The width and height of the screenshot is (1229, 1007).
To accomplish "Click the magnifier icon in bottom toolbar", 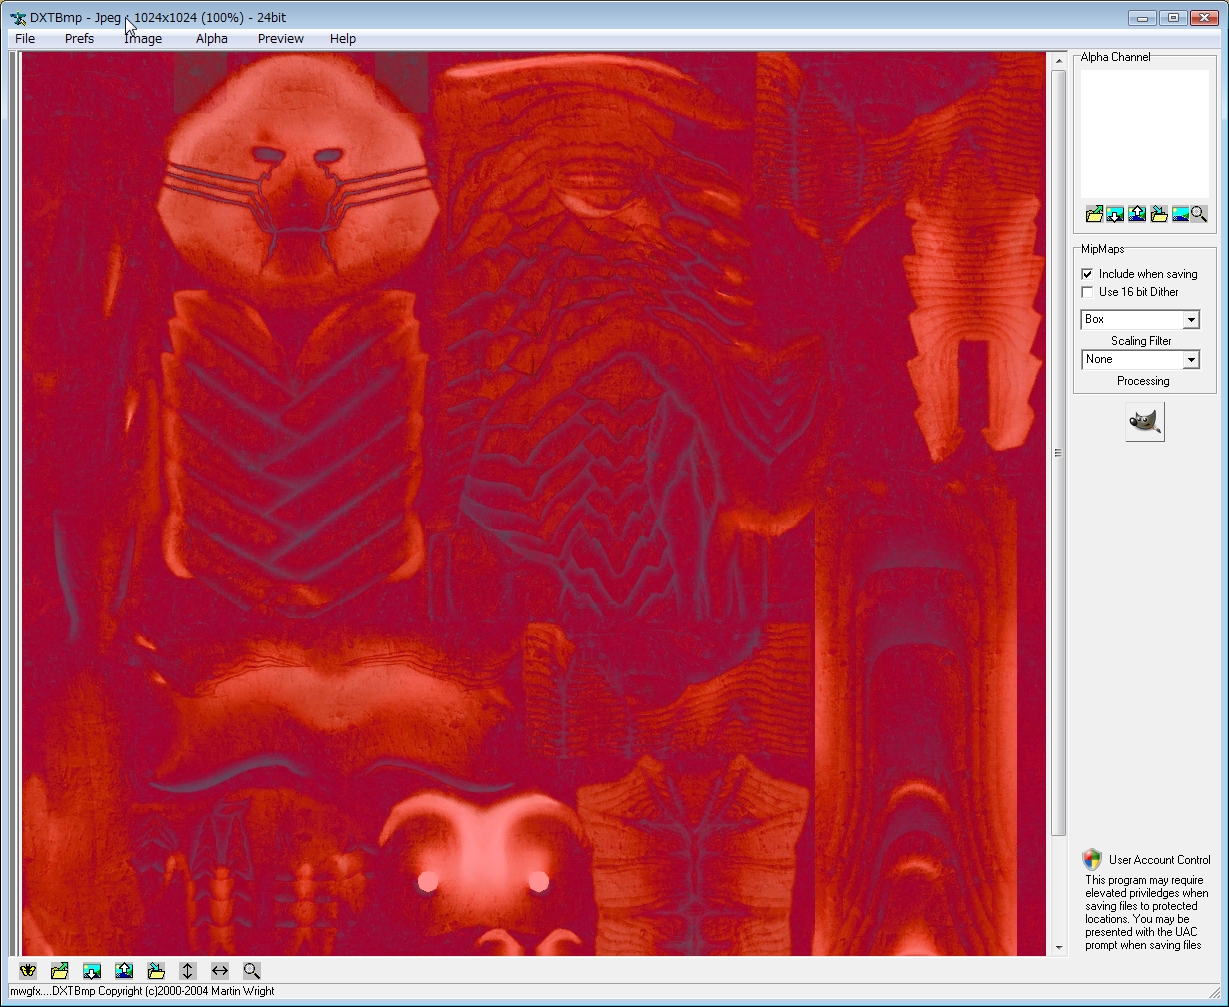I will click(x=252, y=971).
